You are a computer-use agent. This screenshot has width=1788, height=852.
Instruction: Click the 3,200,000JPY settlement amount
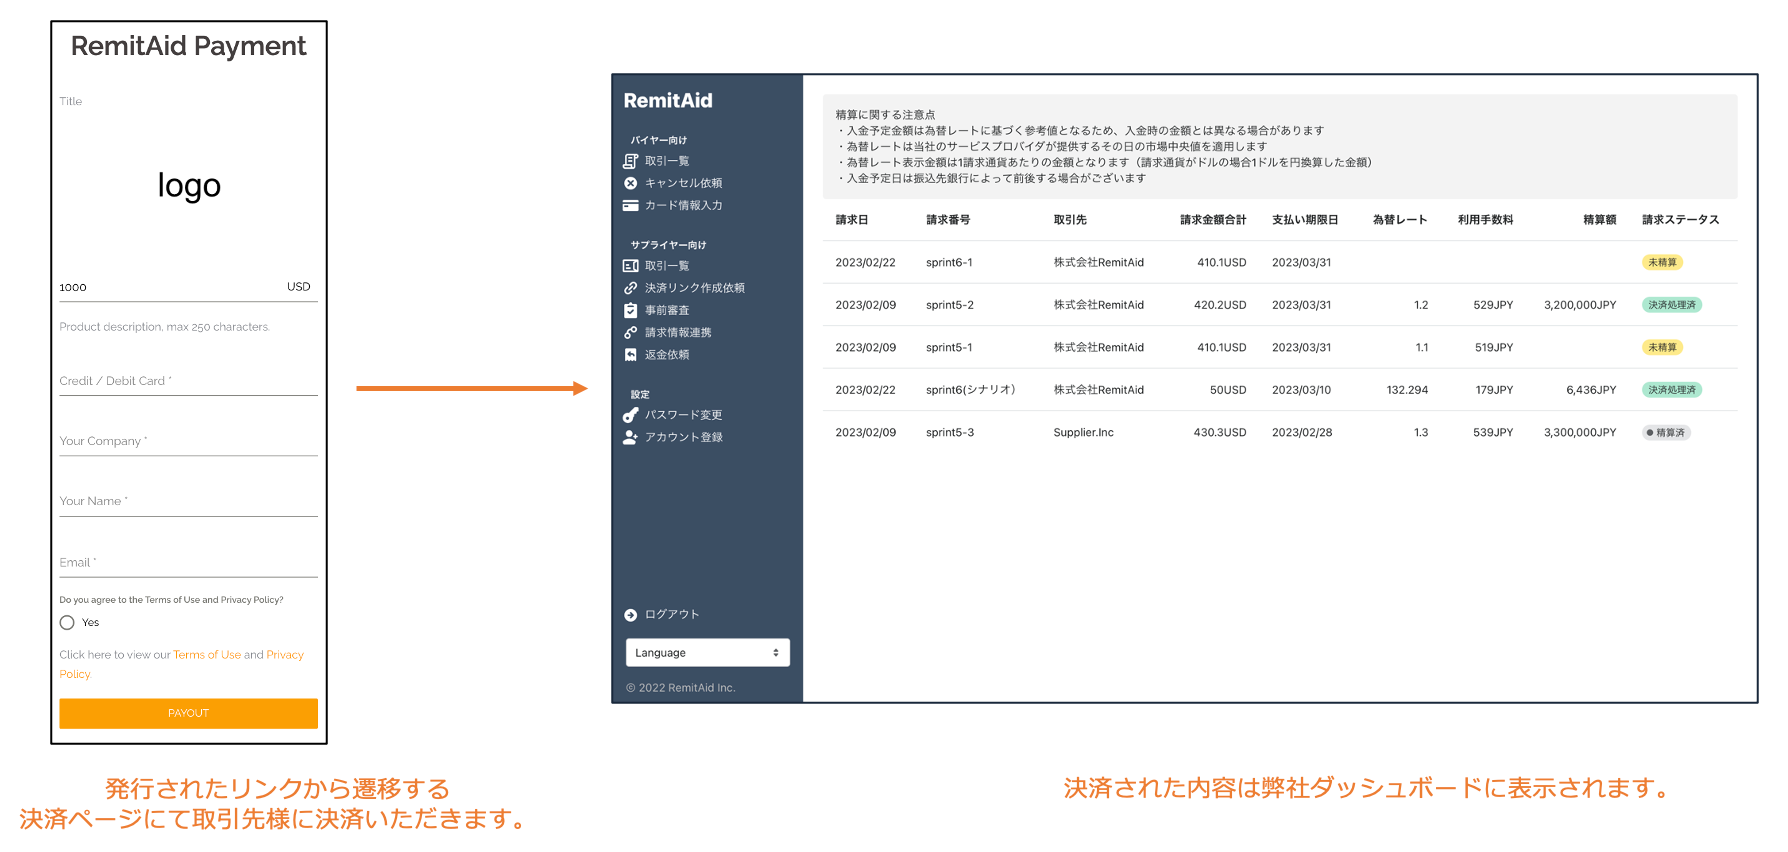click(x=1580, y=305)
